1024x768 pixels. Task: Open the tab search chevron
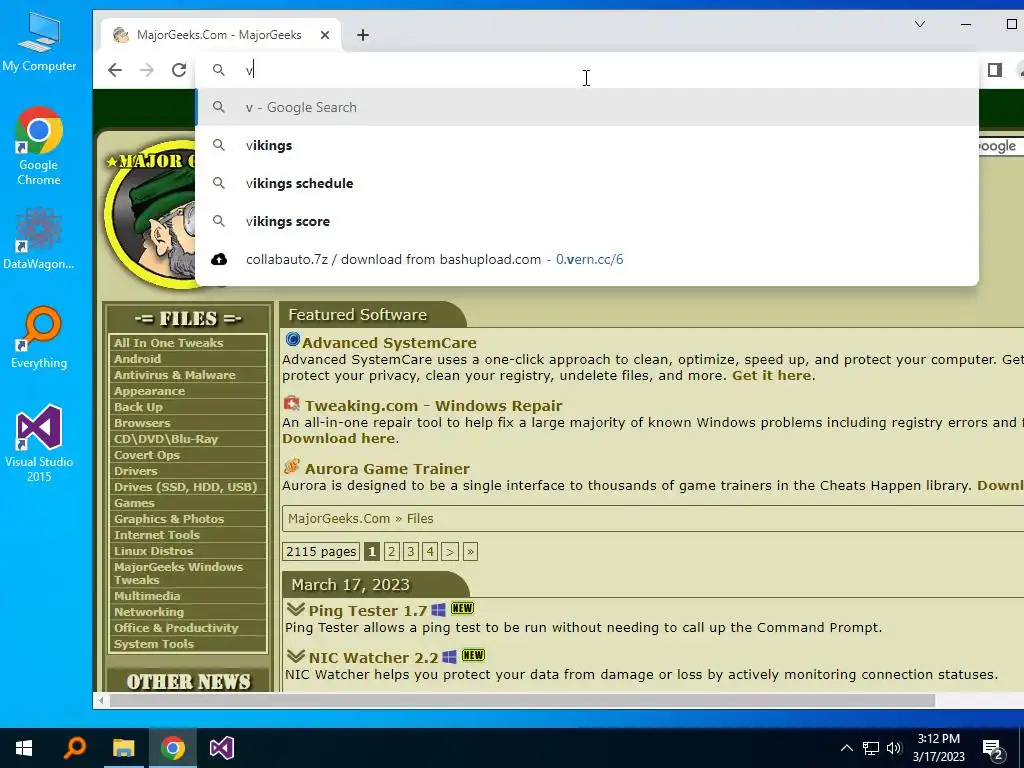pos(920,24)
